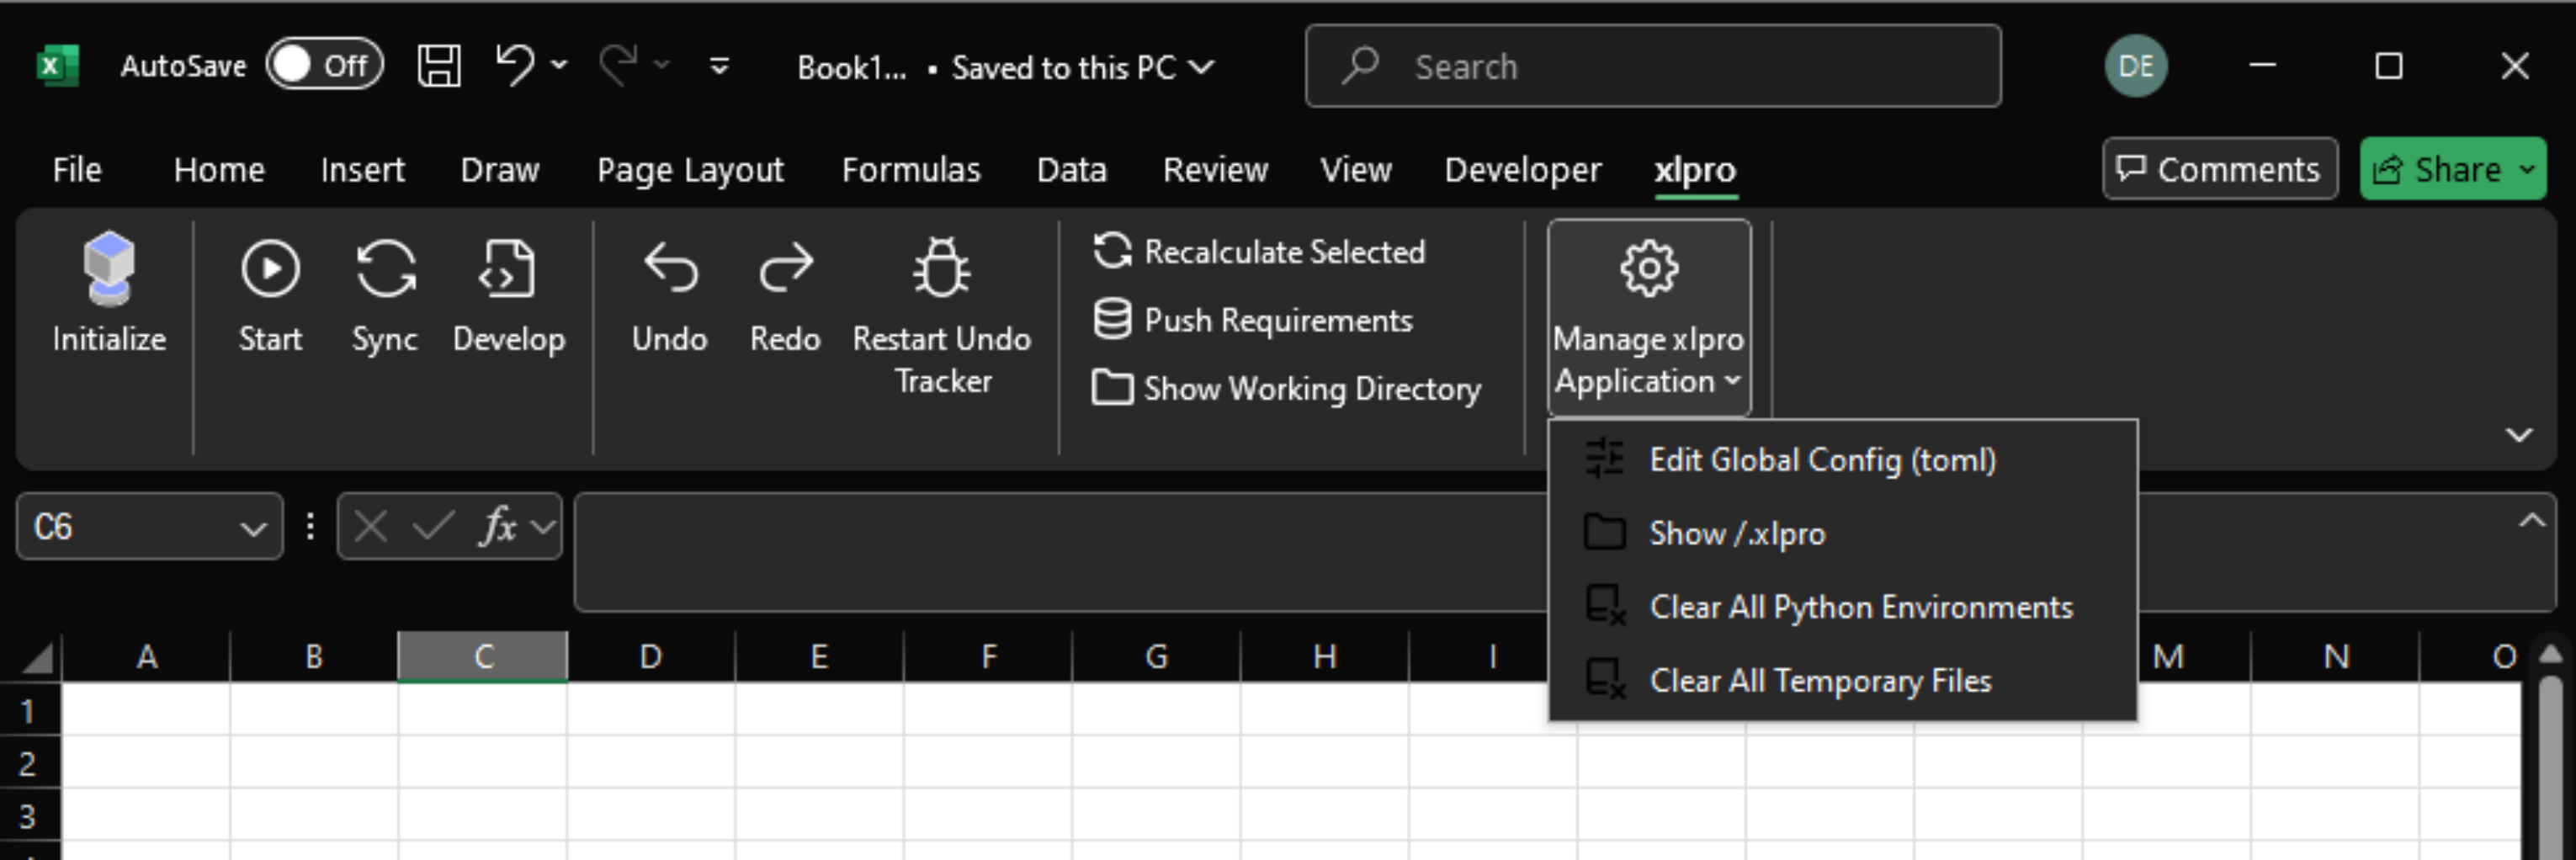Open the File tab
Screen dimensions: 2576x860
click(x=77, y=169)
